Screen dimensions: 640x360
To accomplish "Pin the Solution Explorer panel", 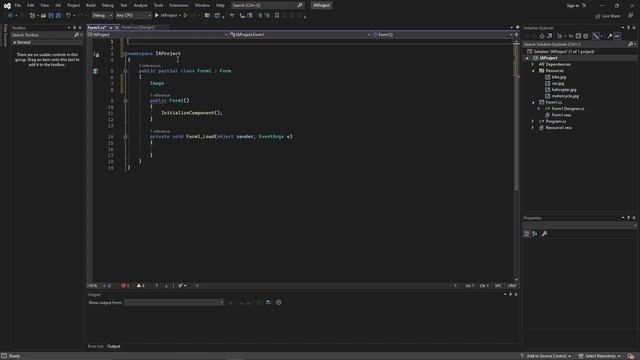I will coord(628,28).
